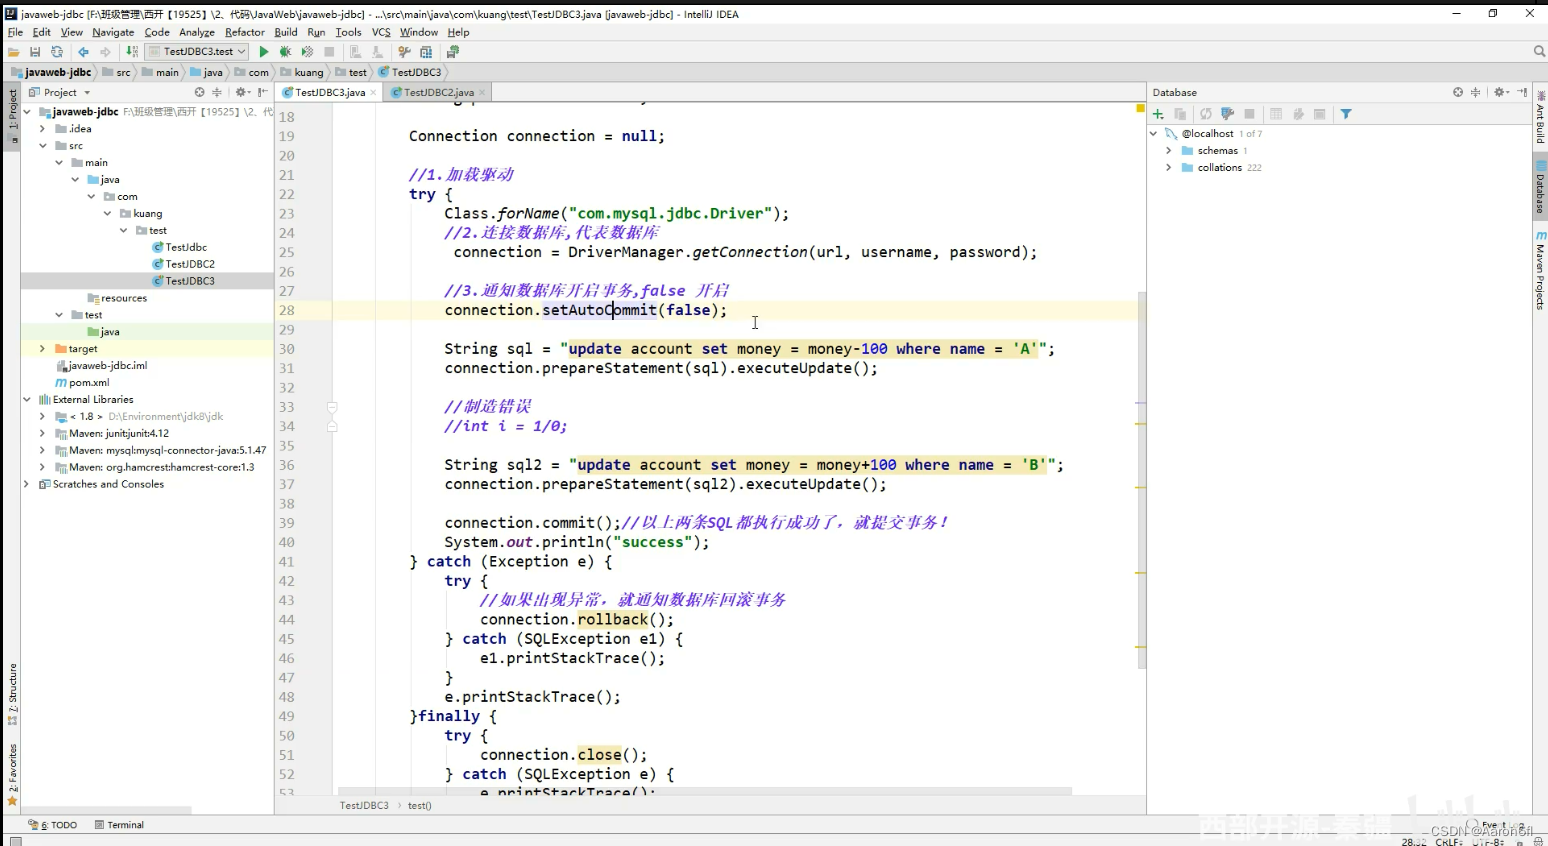Open Project panel gear settings

point(241,92)
